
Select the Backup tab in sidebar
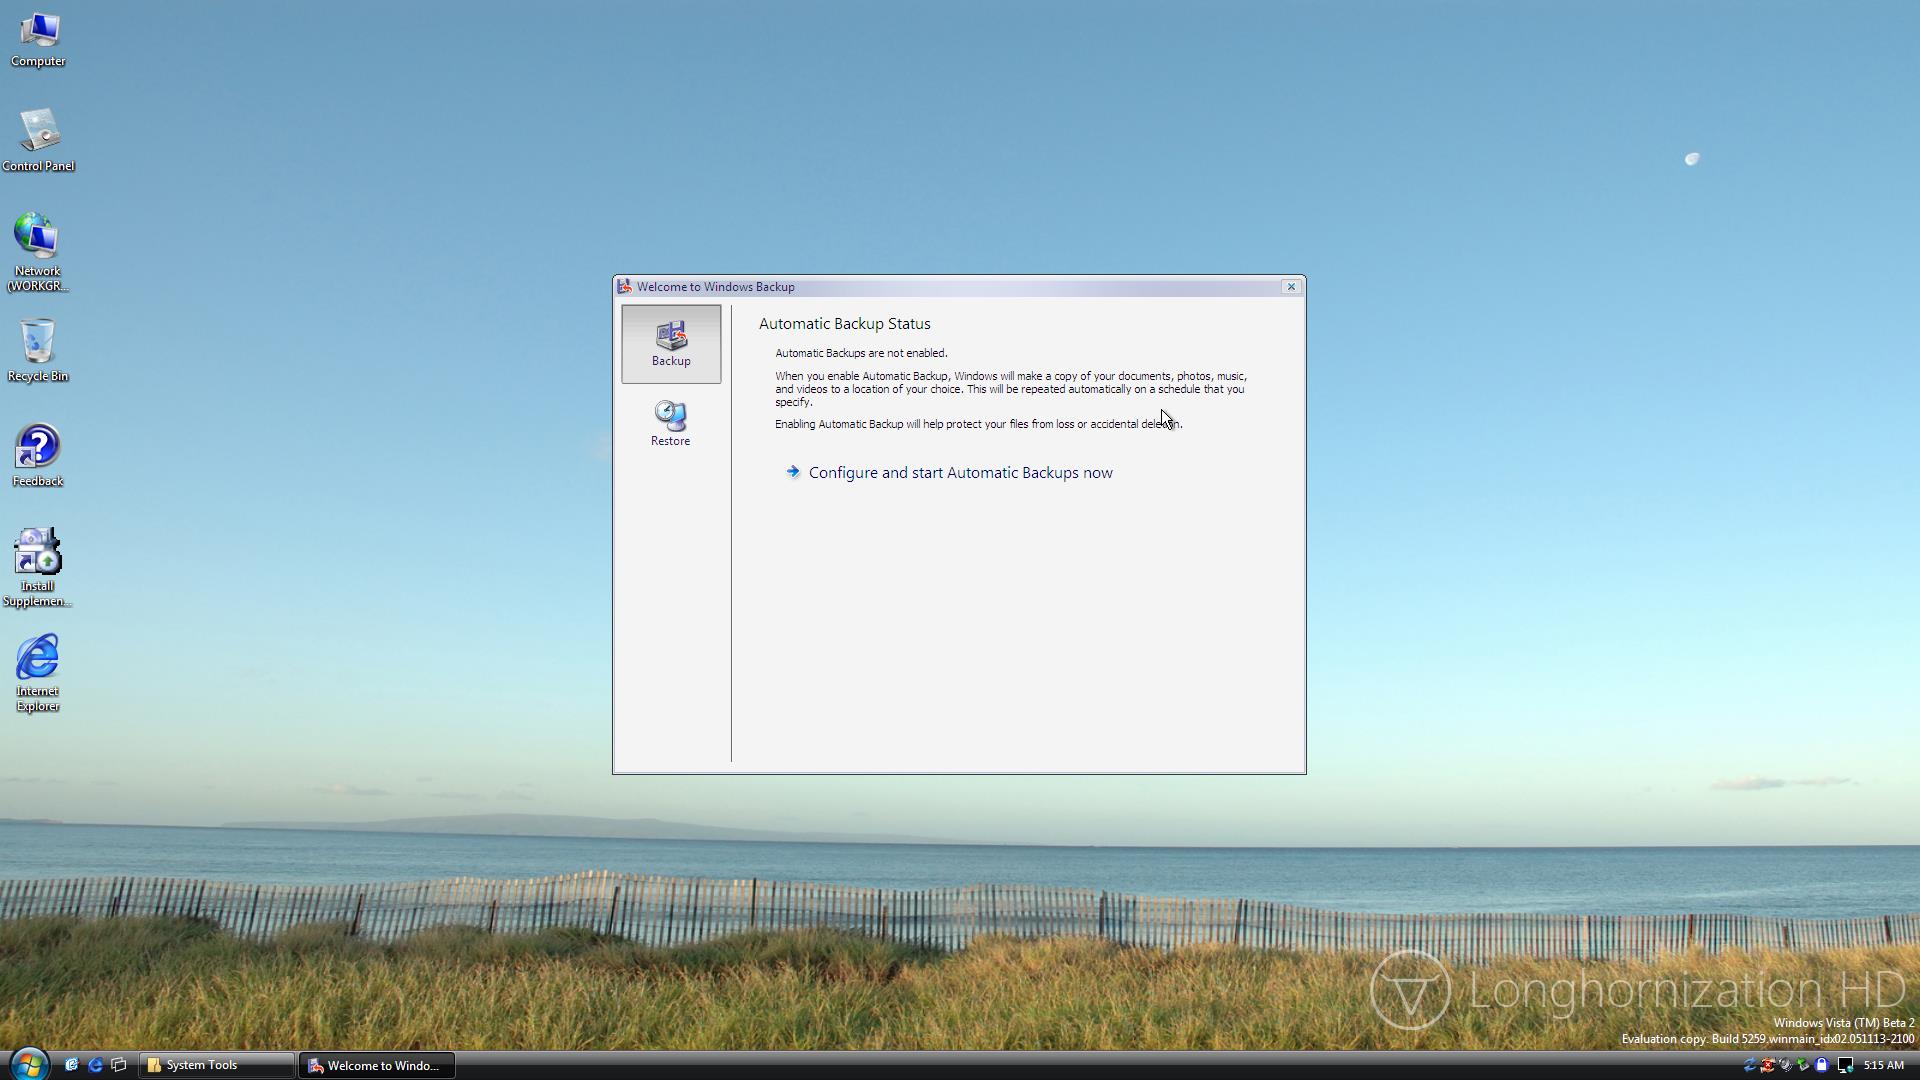pos(670,343)
